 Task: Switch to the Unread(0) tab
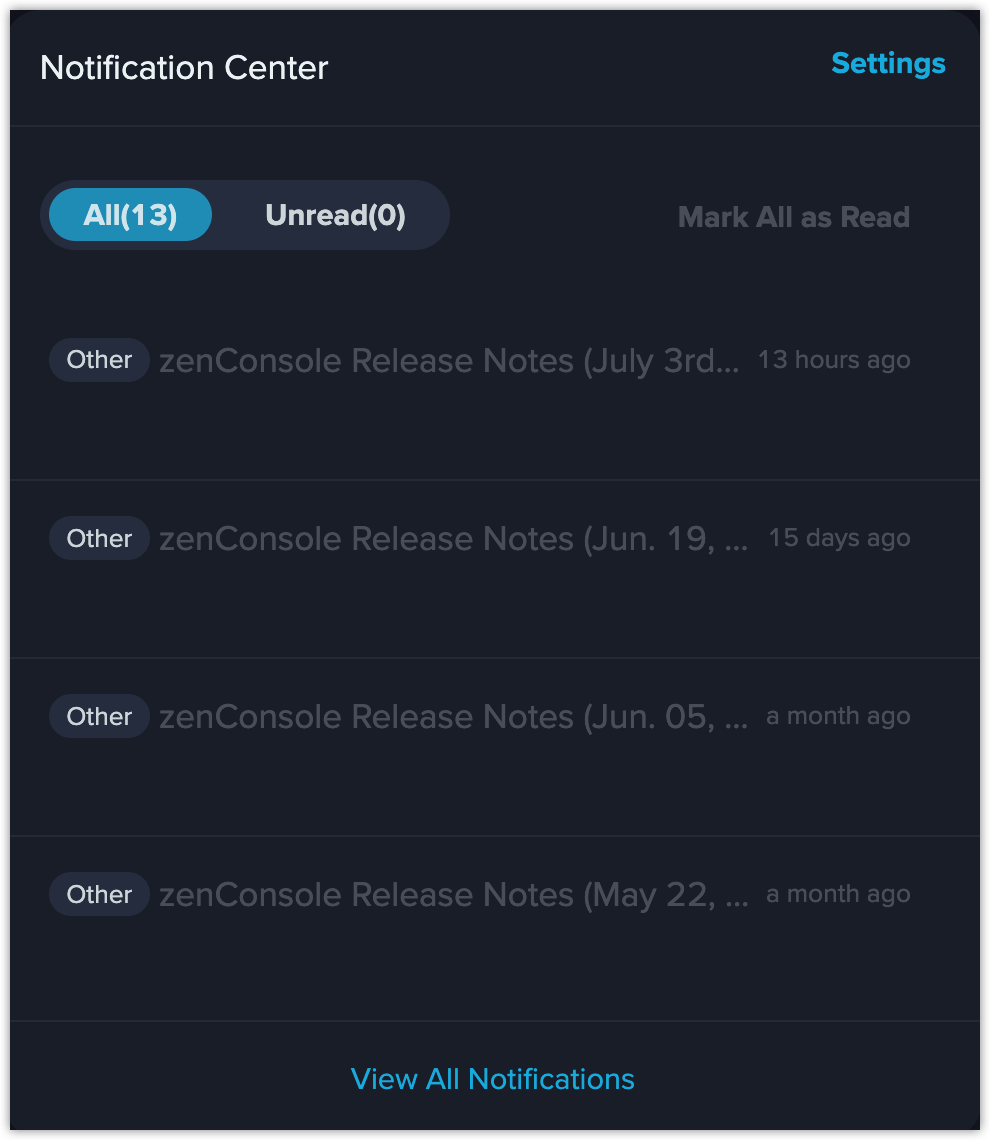coord(335,214)
